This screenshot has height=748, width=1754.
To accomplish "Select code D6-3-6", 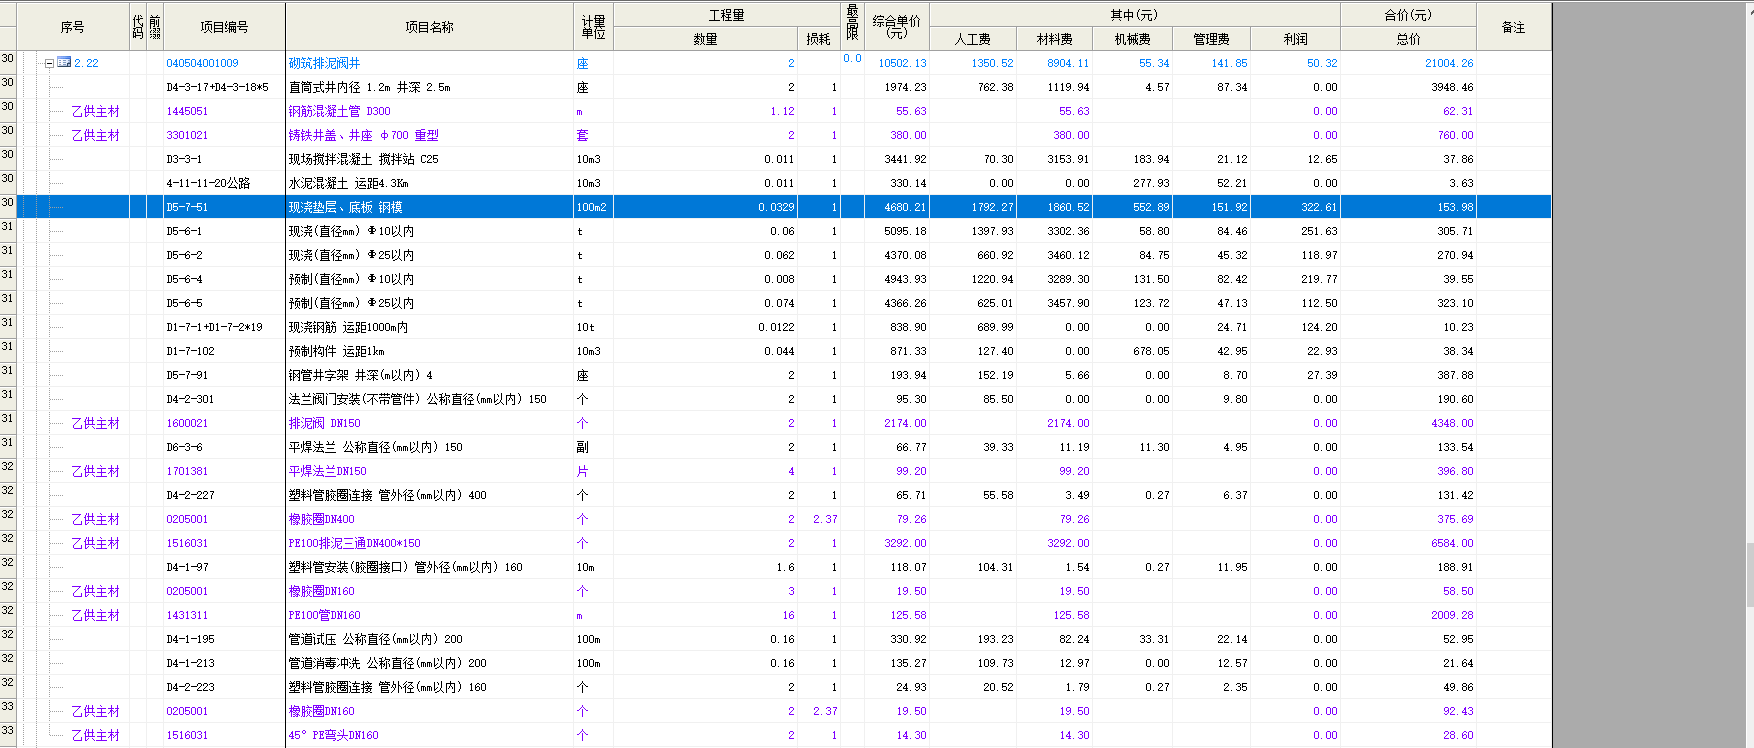I will pyautogui.click(x=184, y=447).
